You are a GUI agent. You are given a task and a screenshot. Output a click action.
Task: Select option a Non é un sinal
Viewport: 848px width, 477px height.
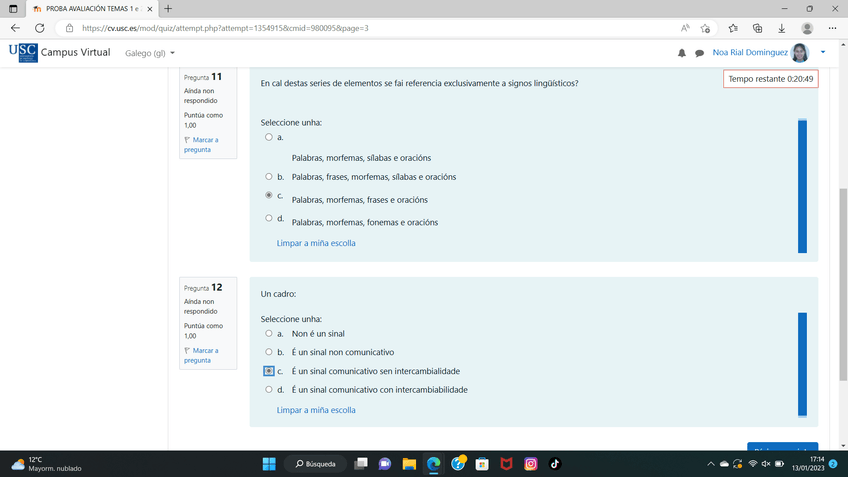(269, 334)
